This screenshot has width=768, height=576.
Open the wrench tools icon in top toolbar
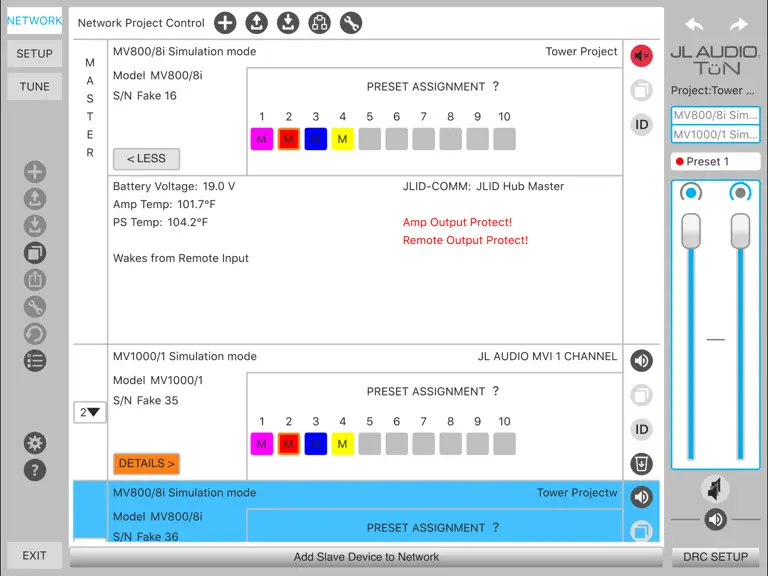click(x=351, y=23)
